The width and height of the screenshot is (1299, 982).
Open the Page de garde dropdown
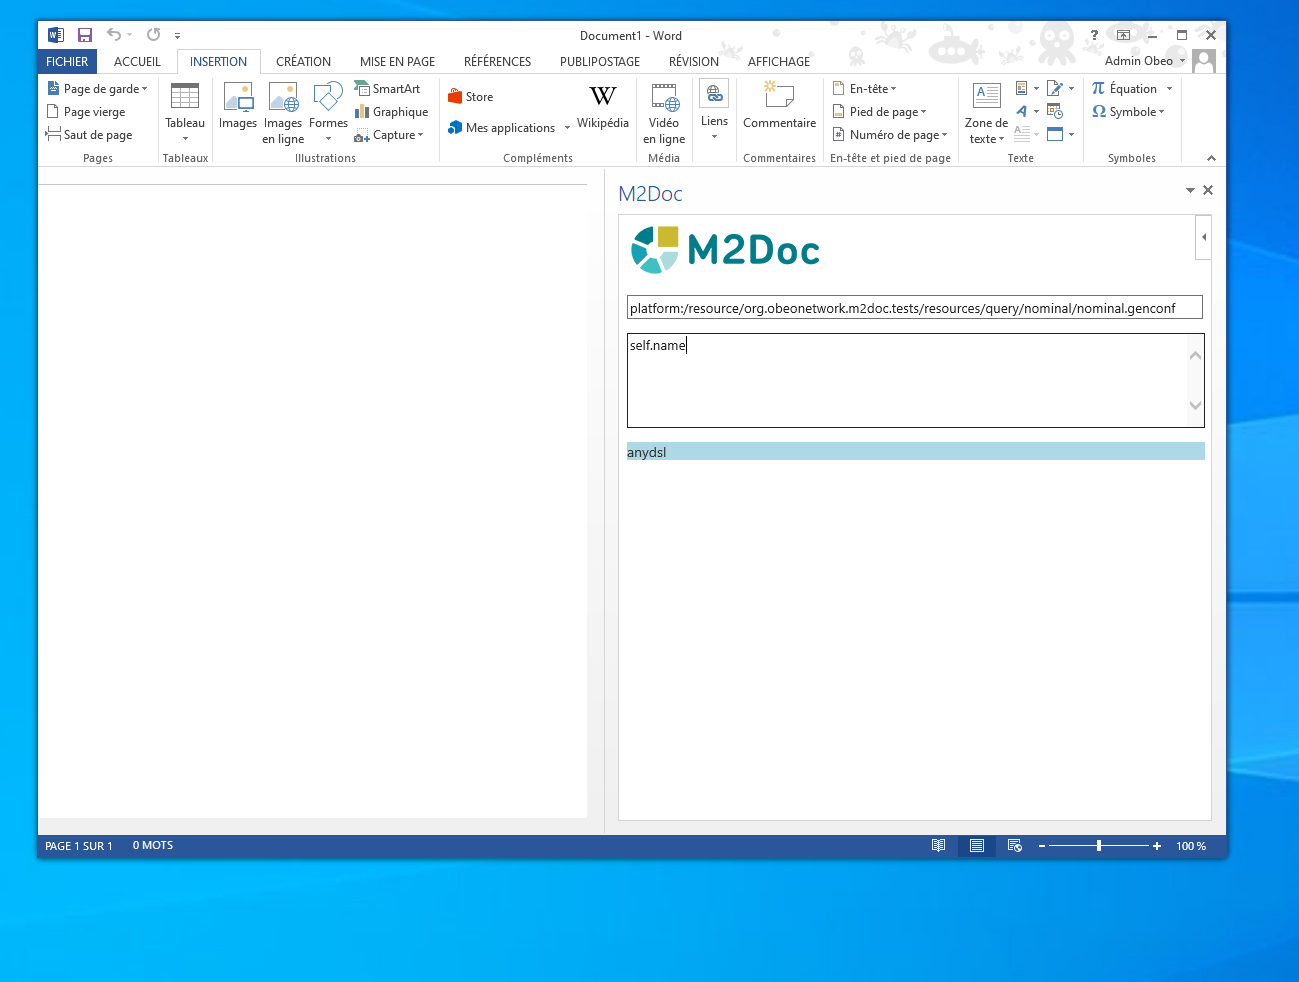click(98, 89)
